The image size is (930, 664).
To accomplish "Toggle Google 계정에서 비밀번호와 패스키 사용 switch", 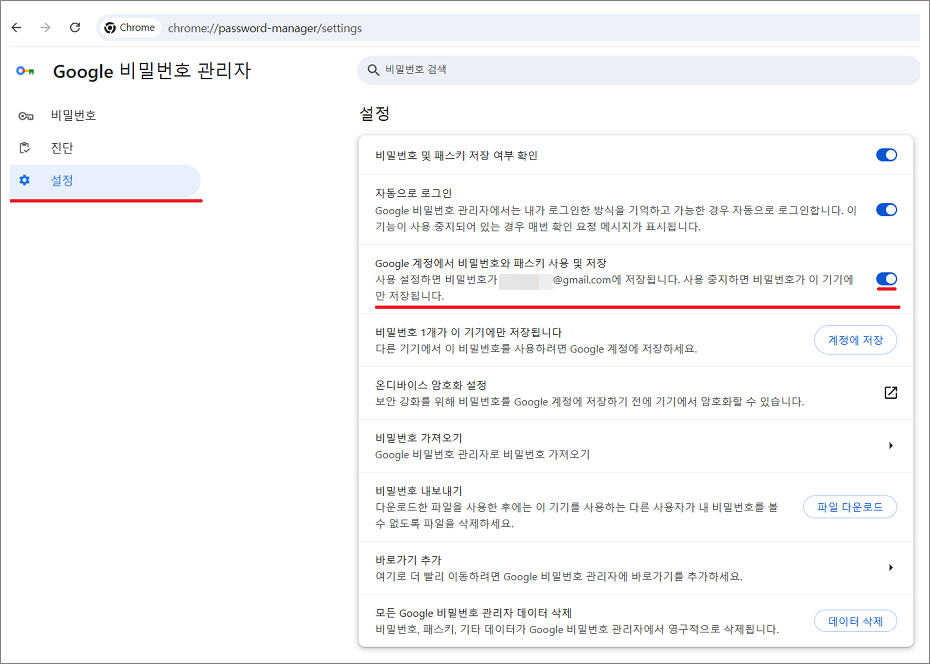I will 886,279.
